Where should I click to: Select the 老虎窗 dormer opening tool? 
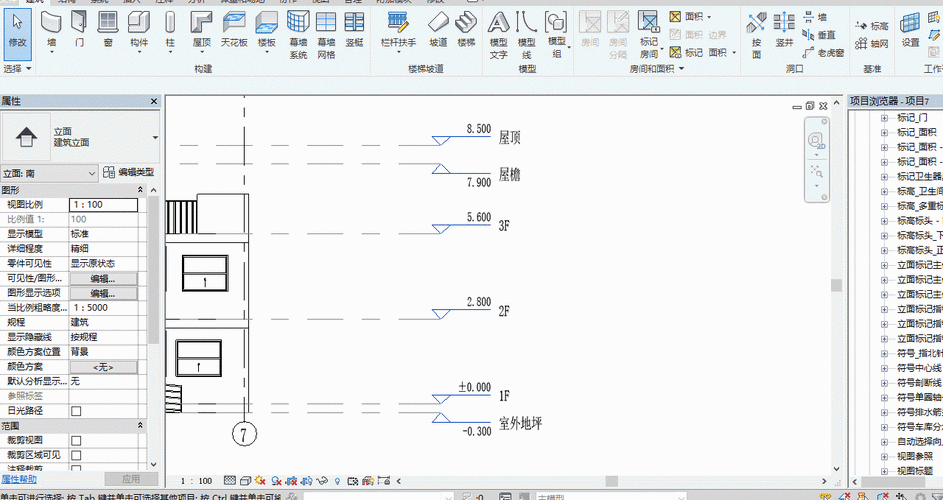pyautogui.click(x=823, y=53)
